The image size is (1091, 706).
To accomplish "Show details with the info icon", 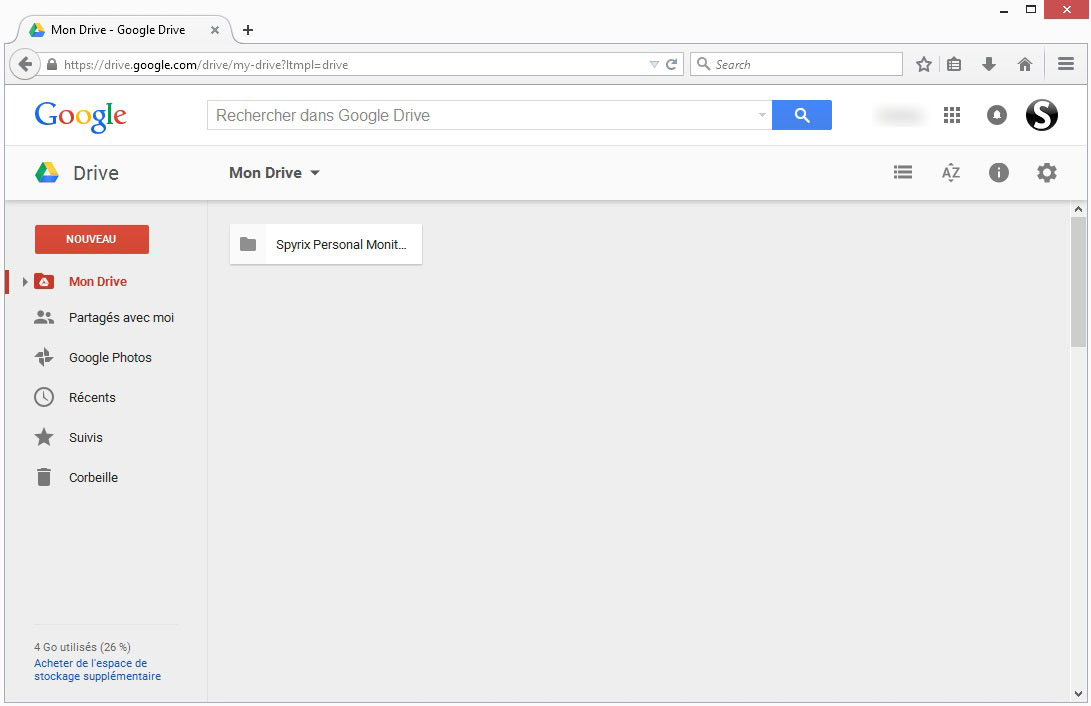I will 998,173.
